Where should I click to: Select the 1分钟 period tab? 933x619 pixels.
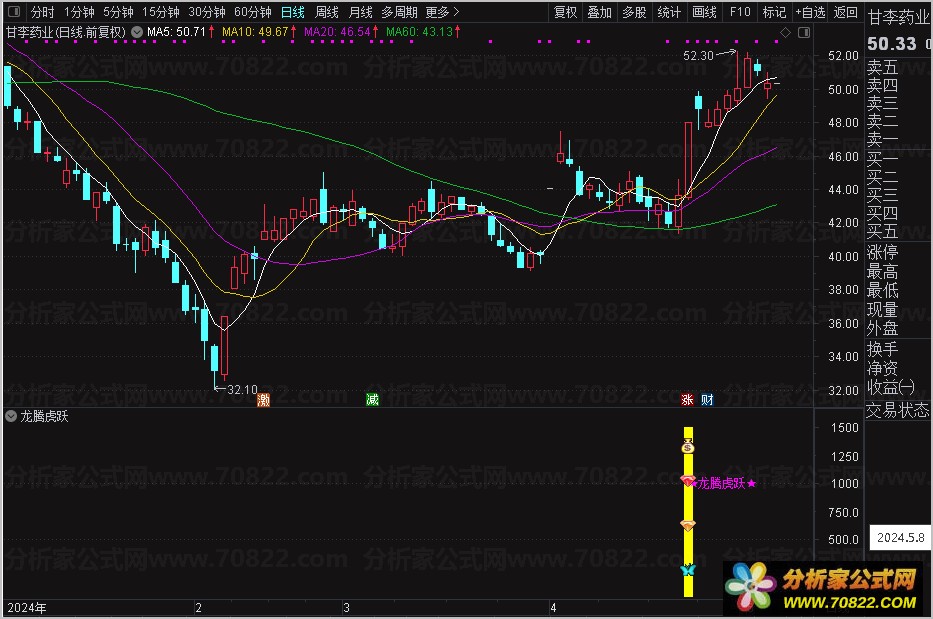[x=80, y=12]
